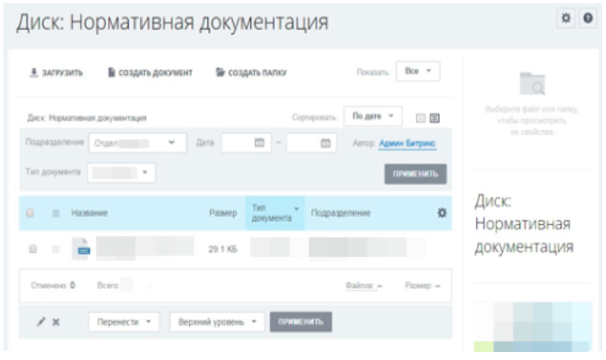
Task: Click the start date field
Action: point(246,143)
